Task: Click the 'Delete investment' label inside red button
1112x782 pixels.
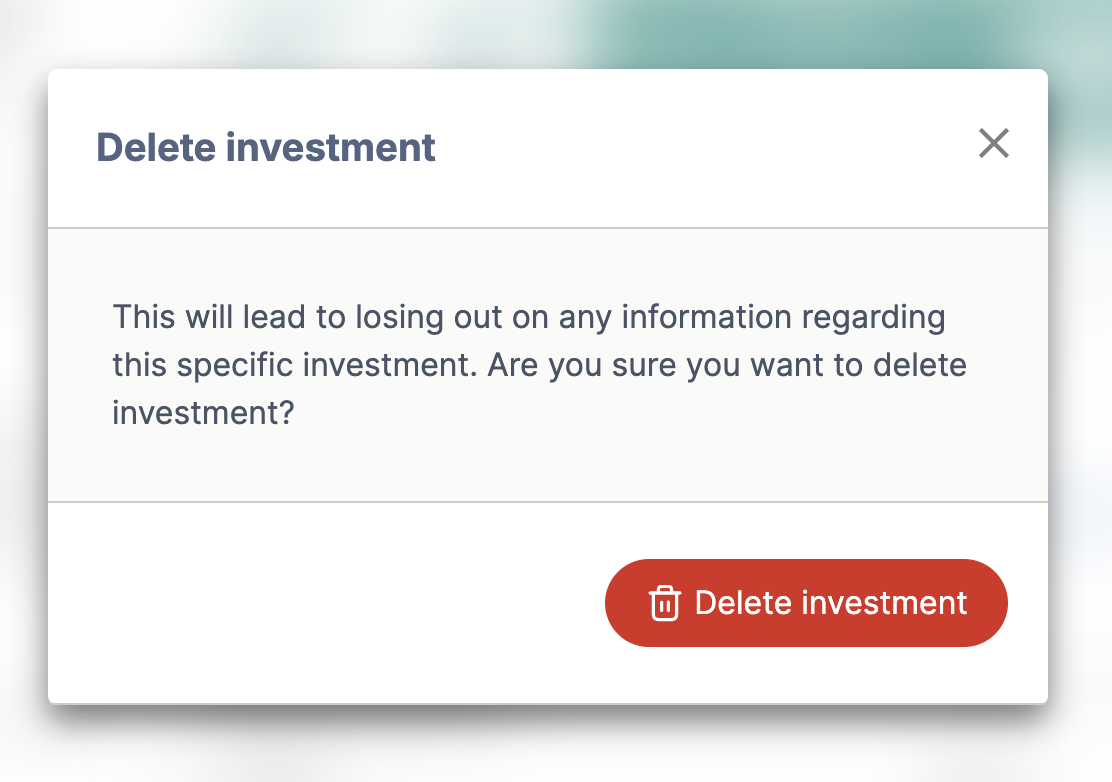Action: (x=830, y=603)
